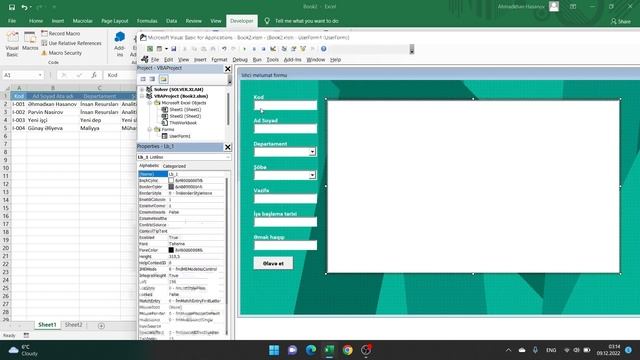Image resolution: width=640 pixels, height=360 pixels.
Task: Click Undo in Excel quick access toolbar
Action: pos(24,7)
